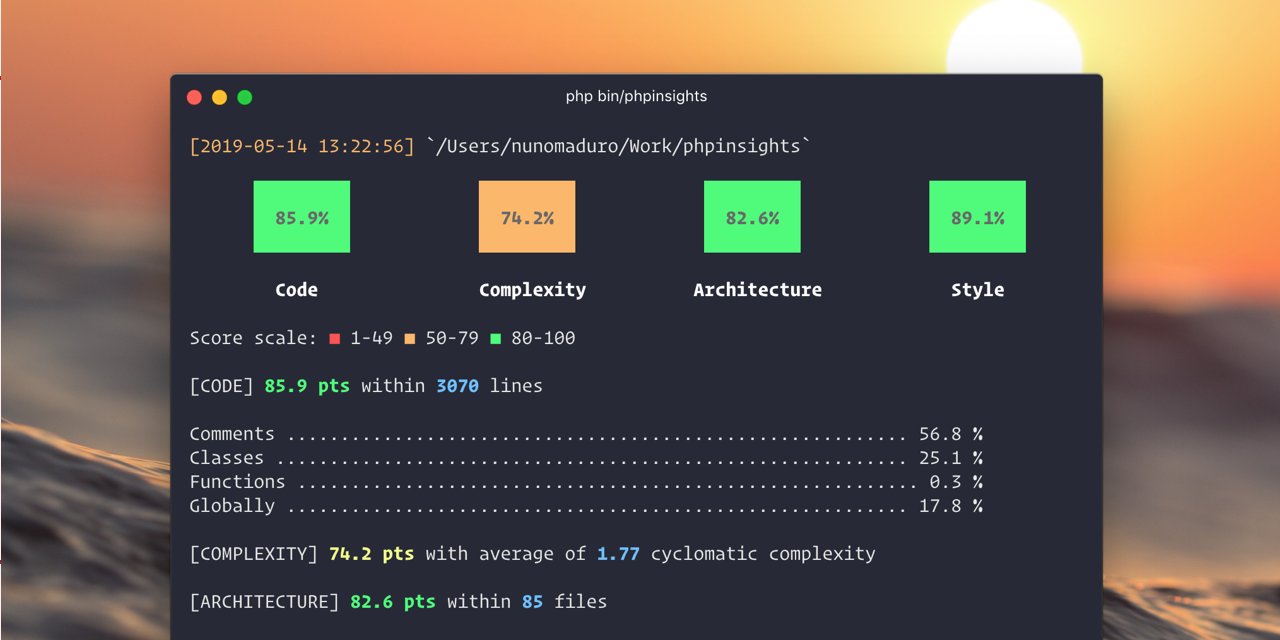Select the green Code score badge
Image resolution: width=1280 pixels, height=640 pixels.
[x=302, y=216]
